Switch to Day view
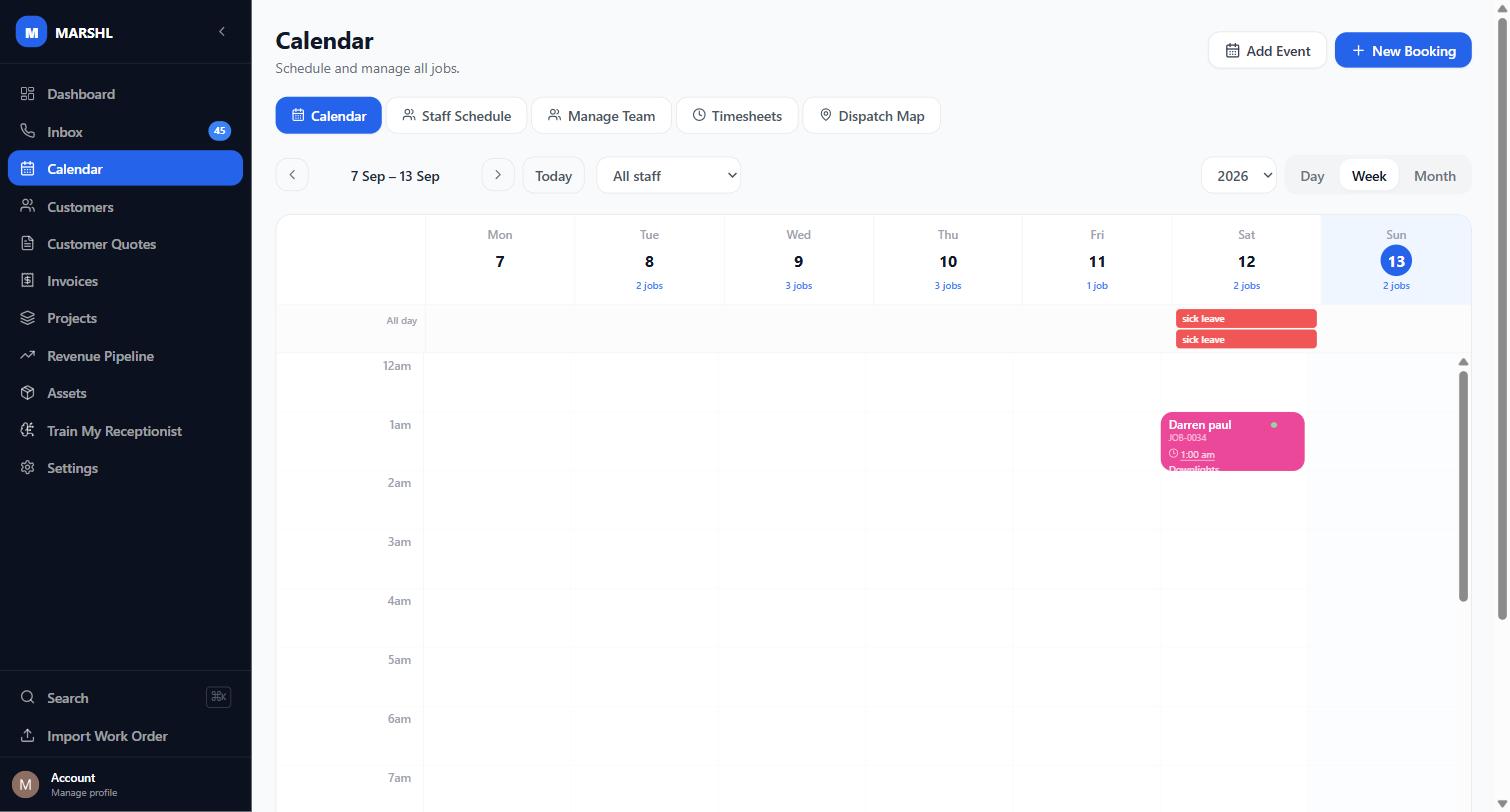Viewport: 1510px width, 812px height. [1312, 175]
